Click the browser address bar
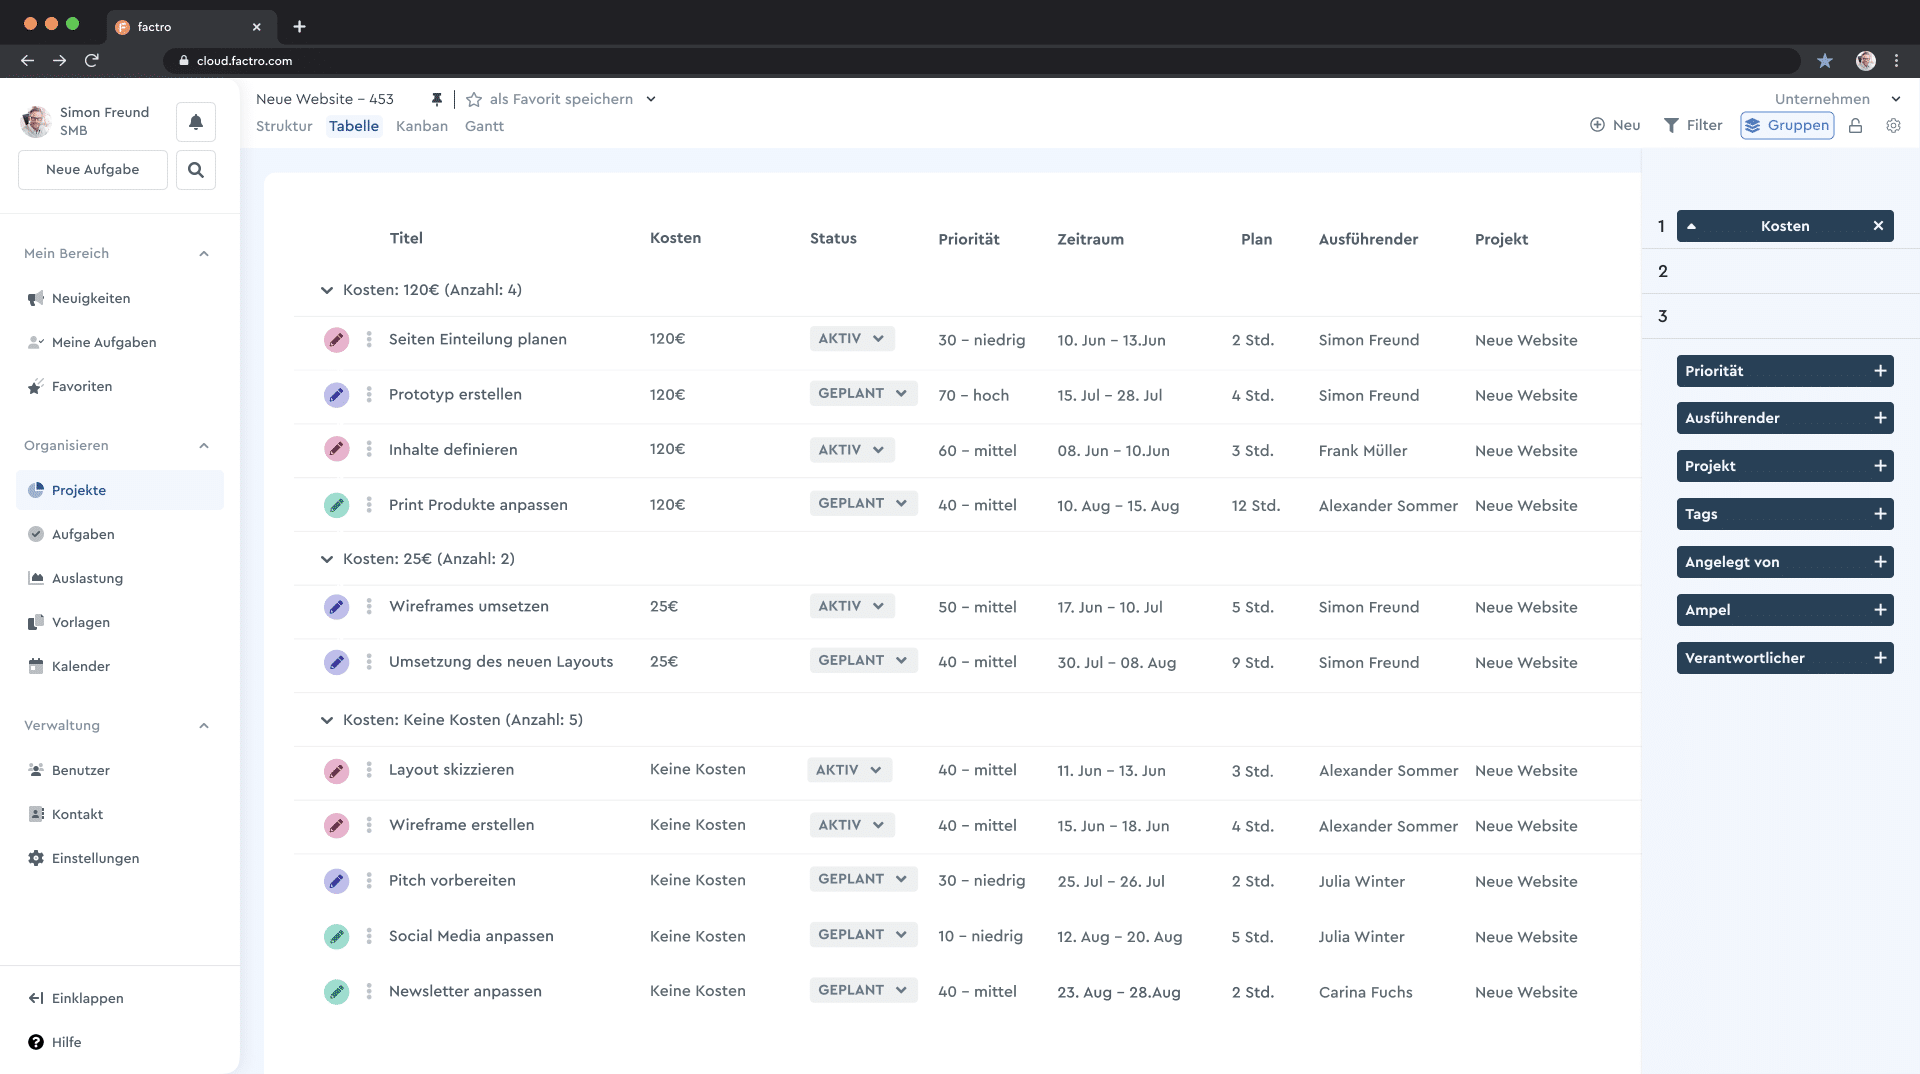Image resolution: width=1920 pixels, height=1074 pixels. click(980, 61)
